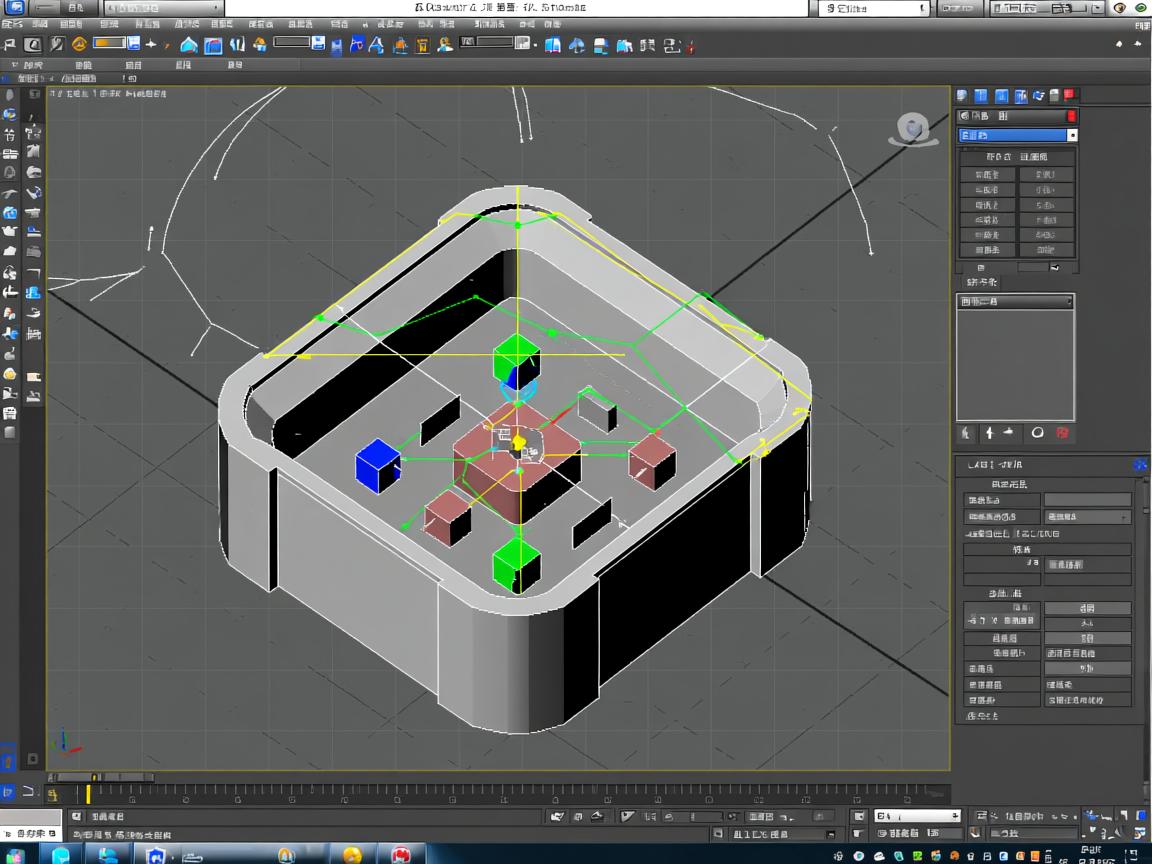Click the red remove-modifier icon below the stack
1152x864 pixels.
point(1062,433)
